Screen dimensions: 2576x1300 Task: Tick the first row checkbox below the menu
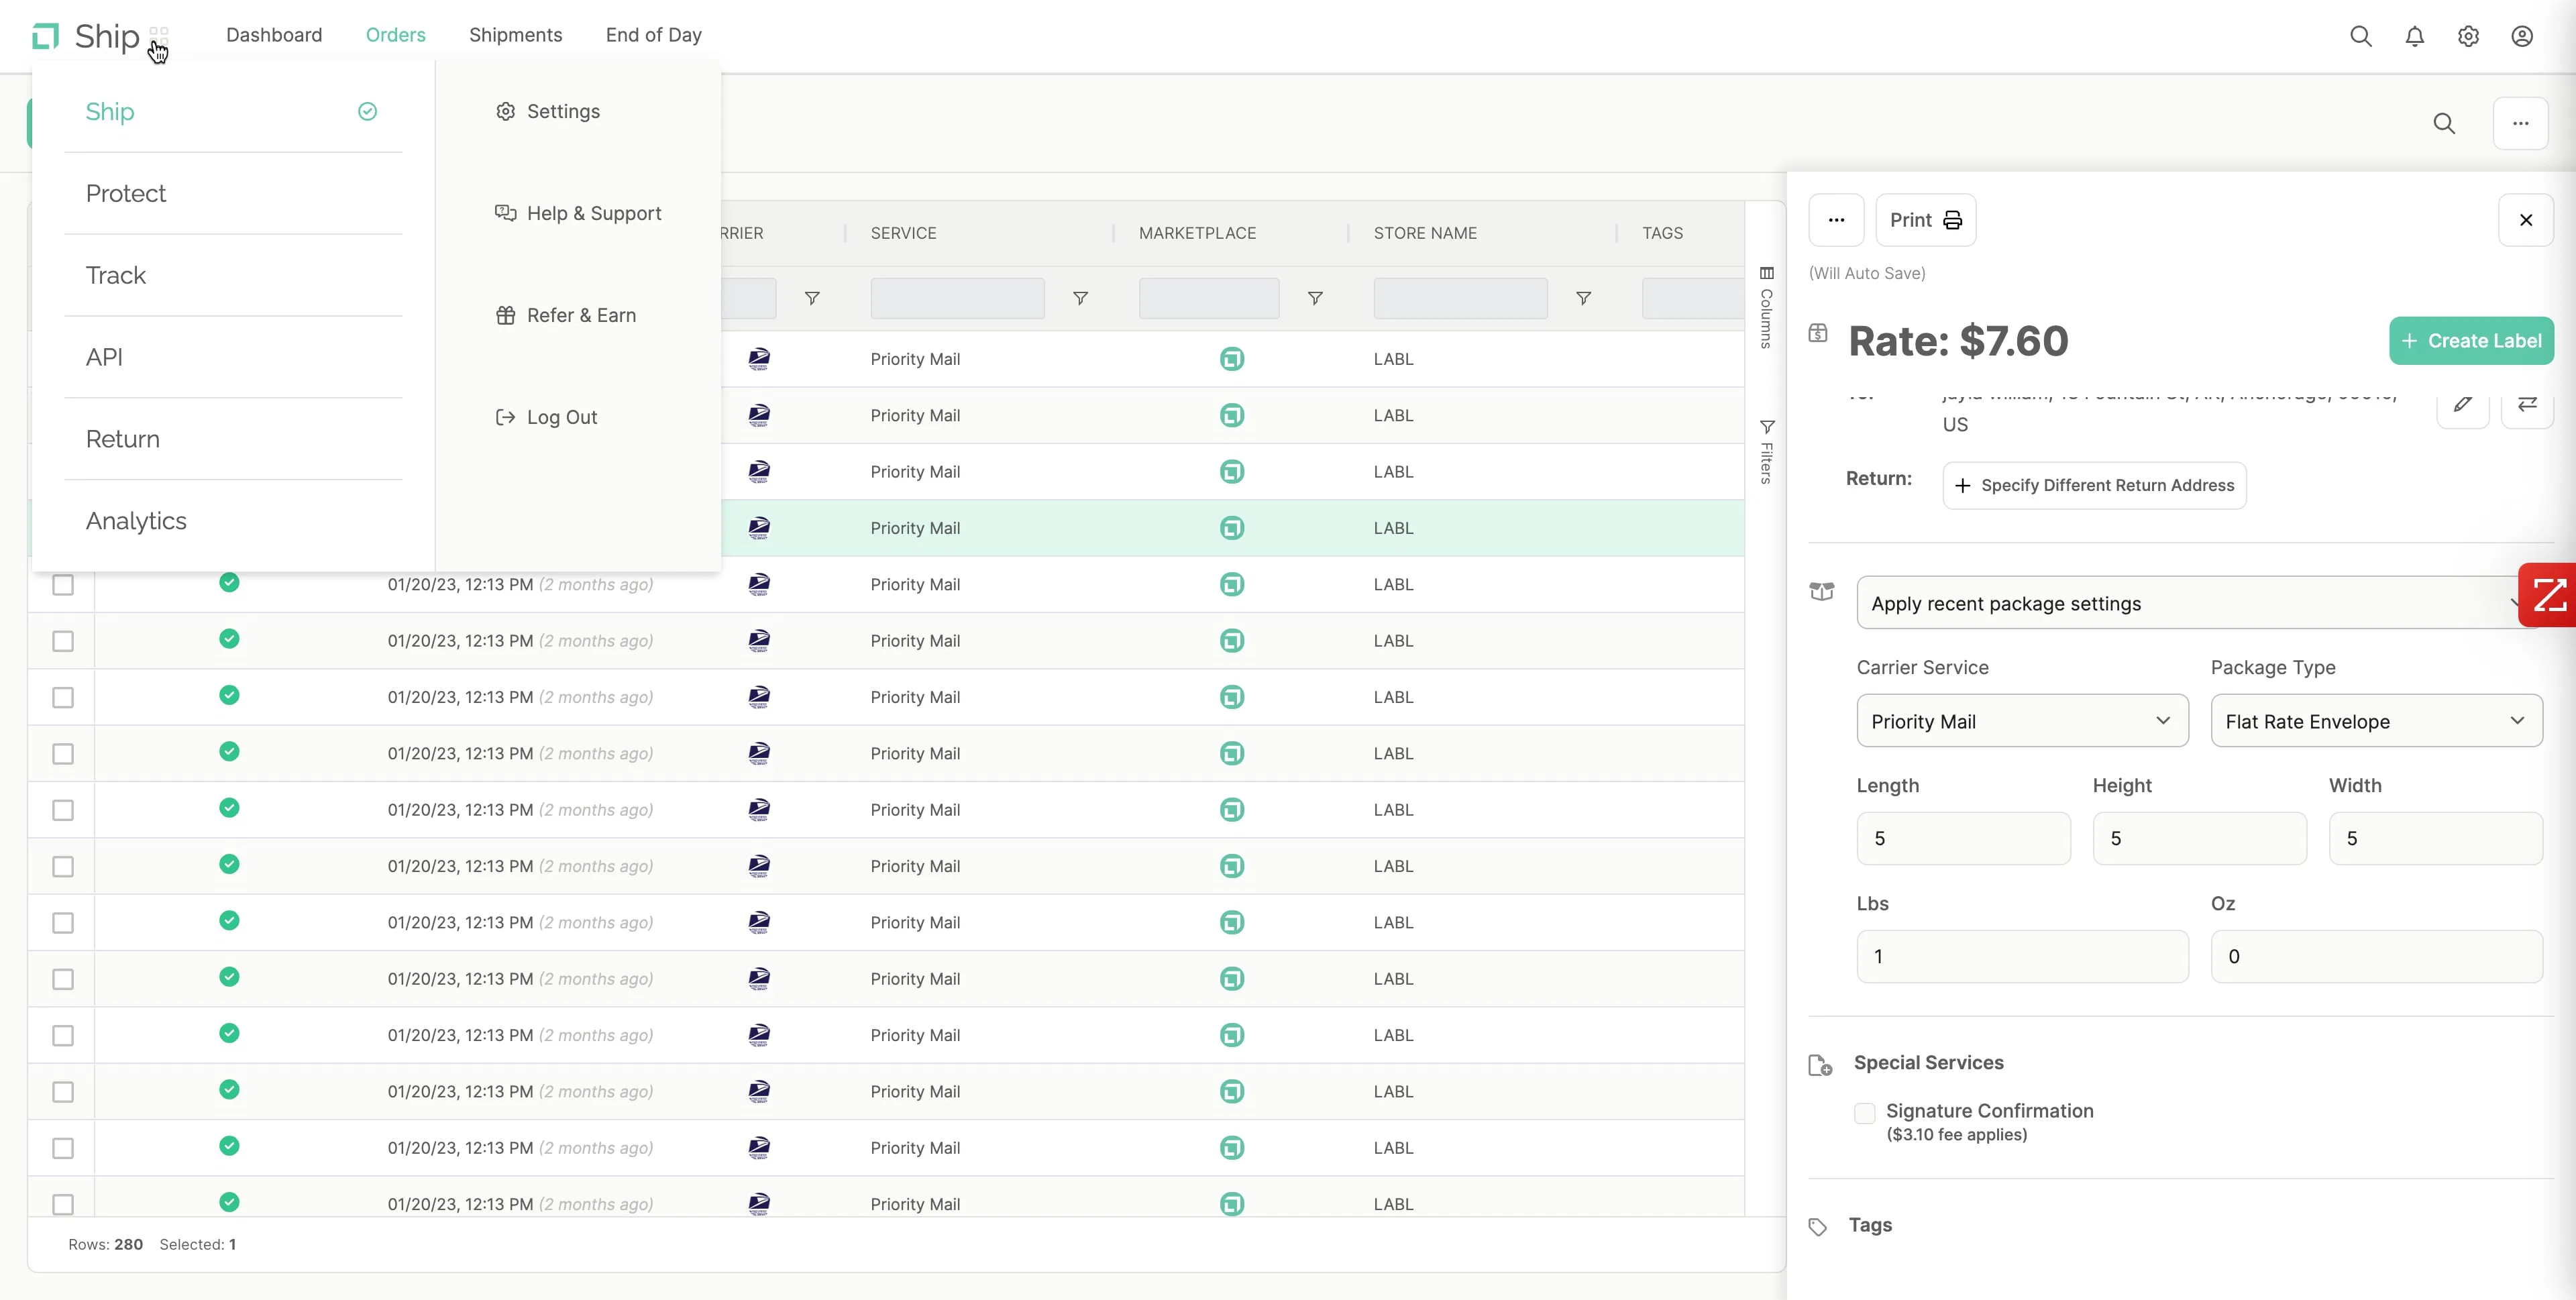63,584
